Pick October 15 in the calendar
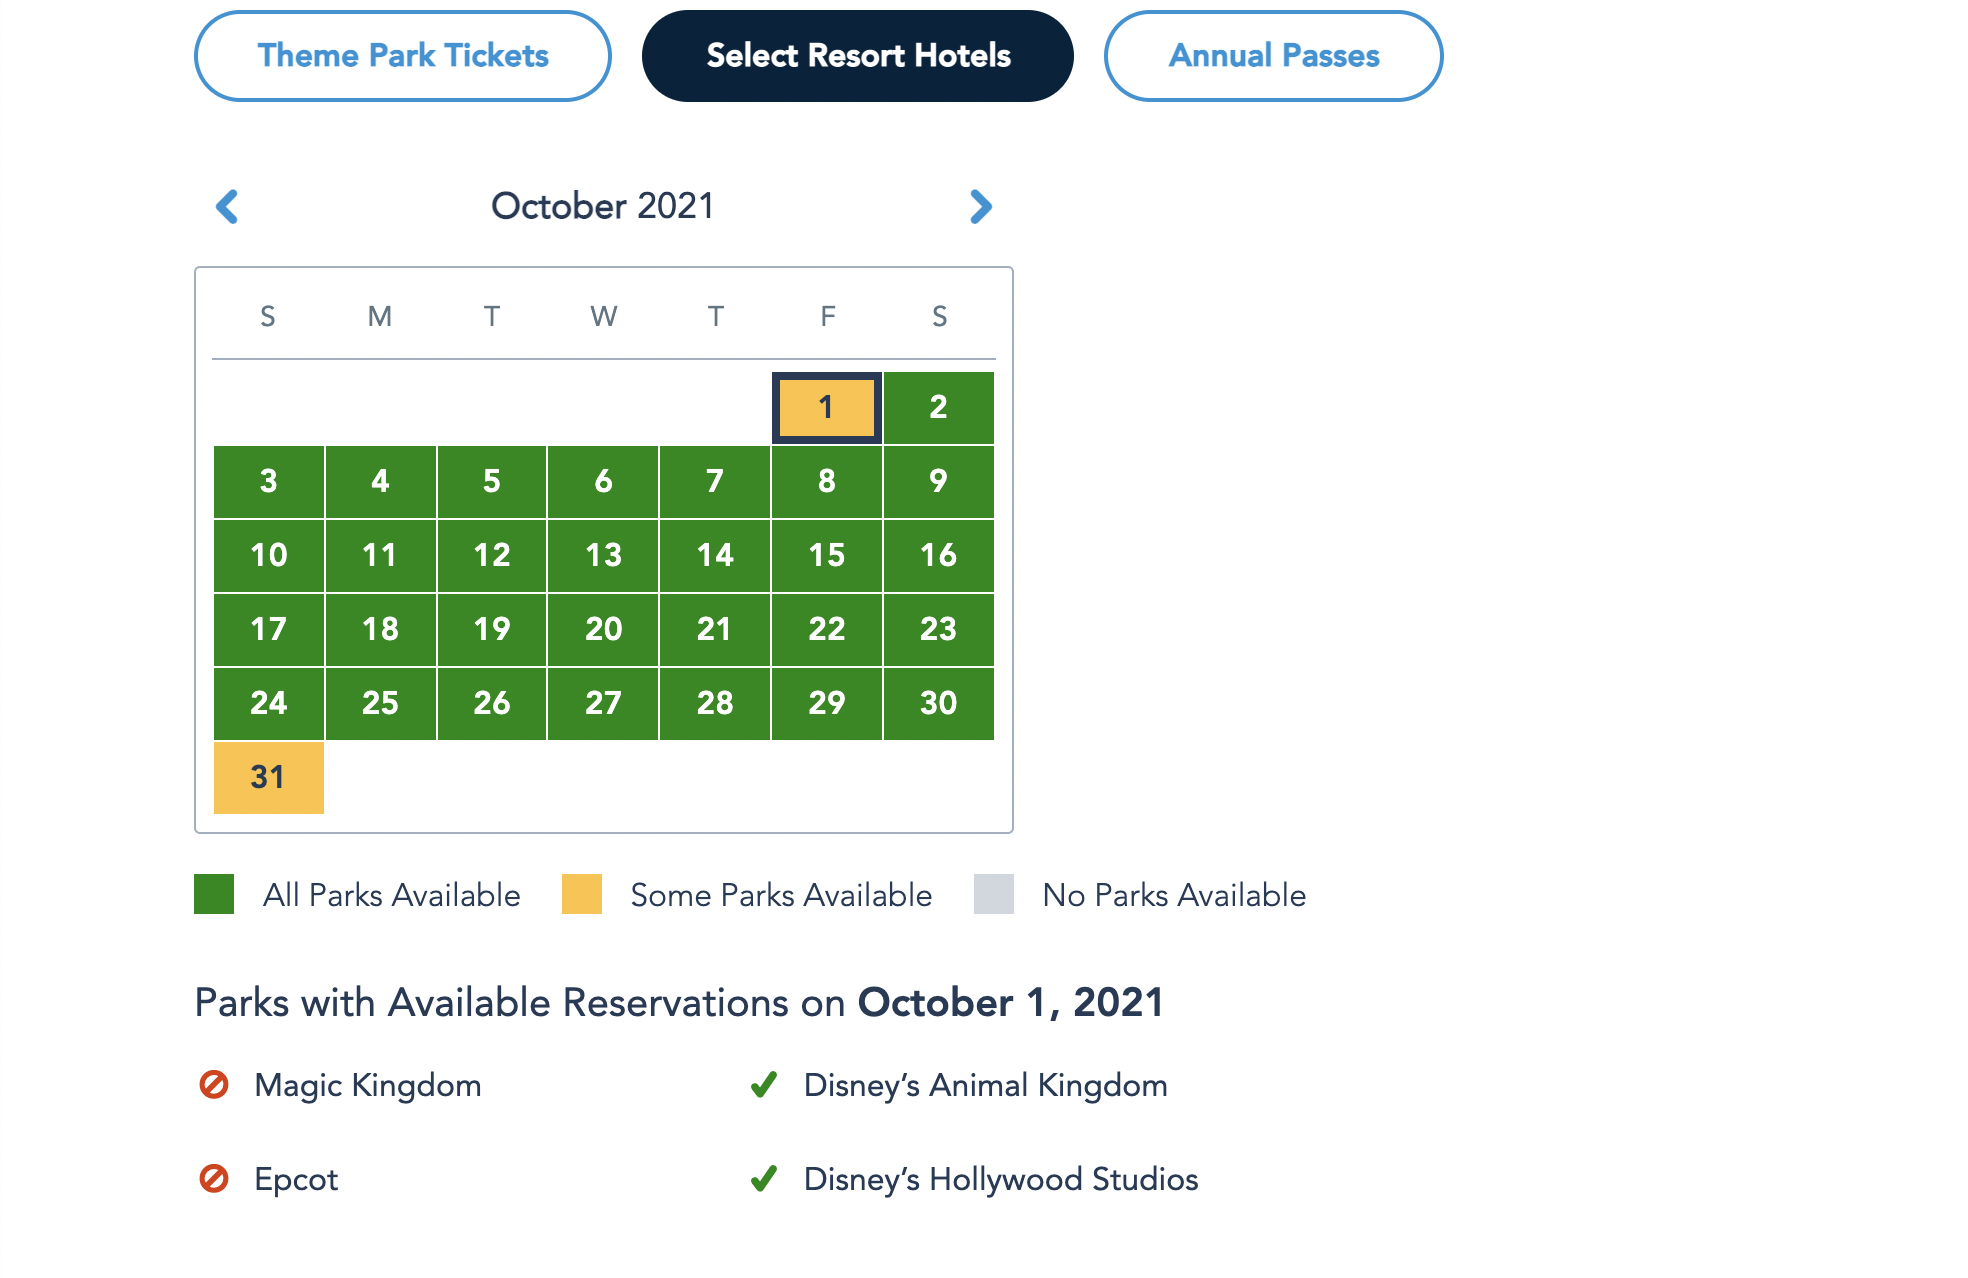Viewport: 1968px width, 1278px height. point(827,555)
